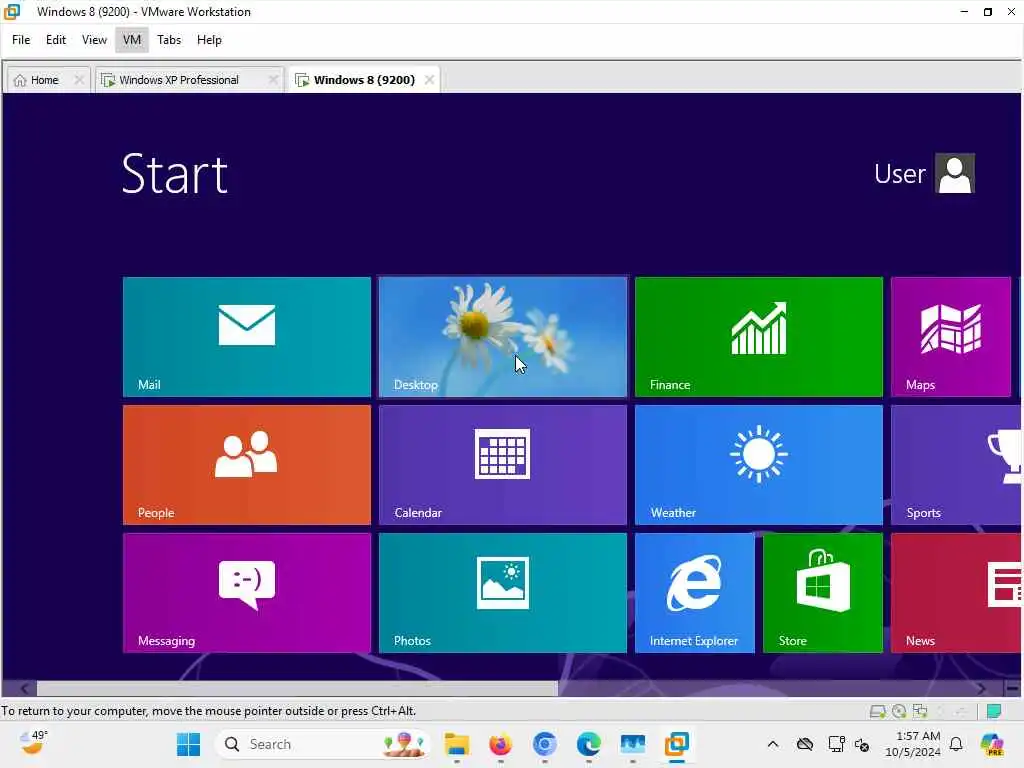Click the Start screen zoom-out minus button
This screenshot has width=1024, height=768.
pyautogui.click(x=1012, y=688)
